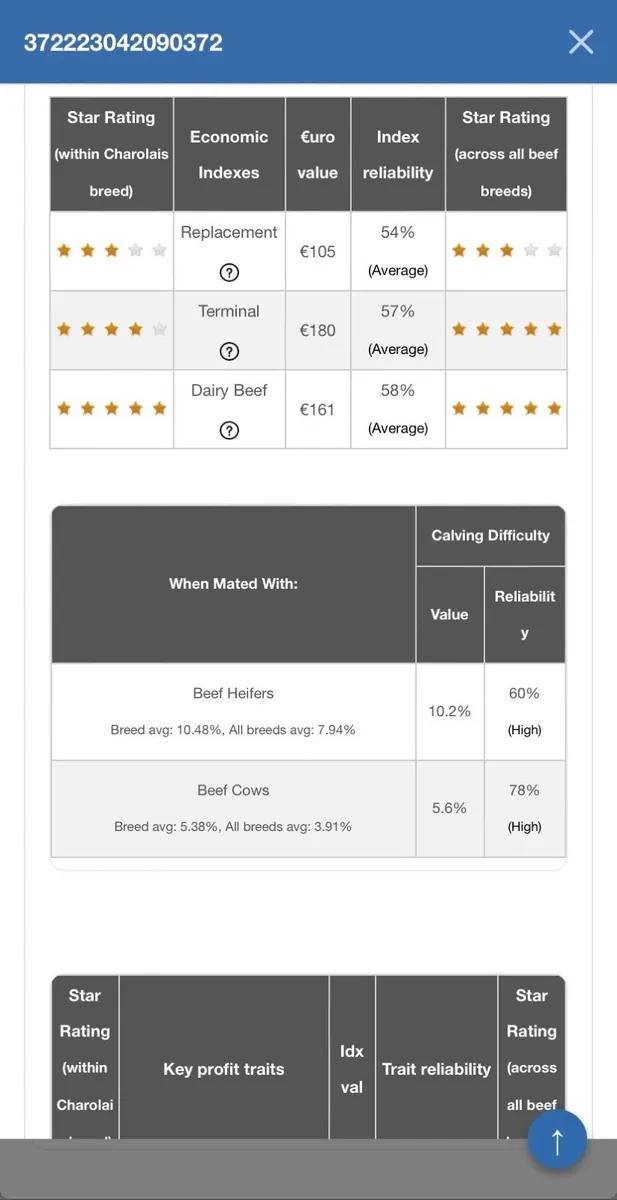Select the Beef Cows row
617x1200 pixels.
[x=308, y=808]
